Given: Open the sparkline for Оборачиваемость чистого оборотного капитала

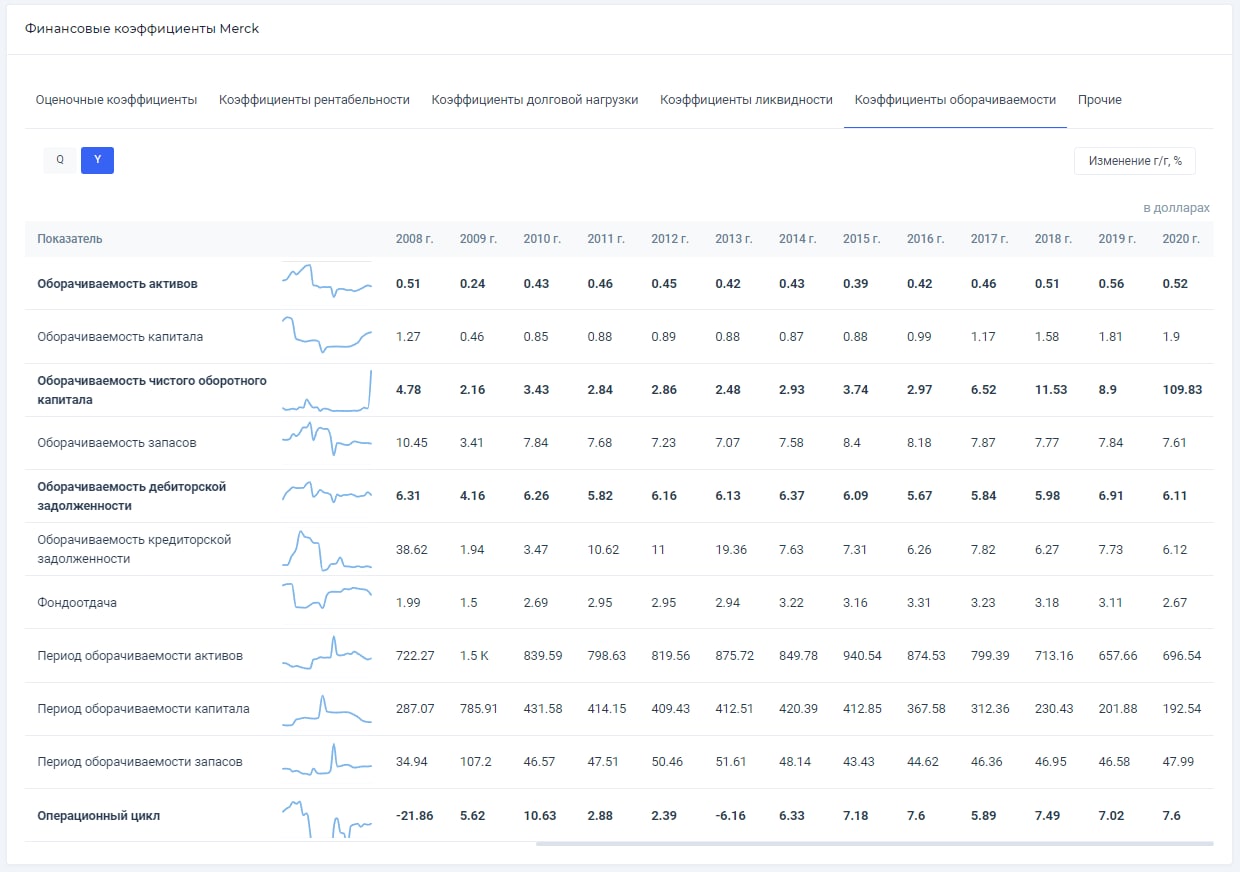Looking at the screenshot, I should [x=327, y=390].
